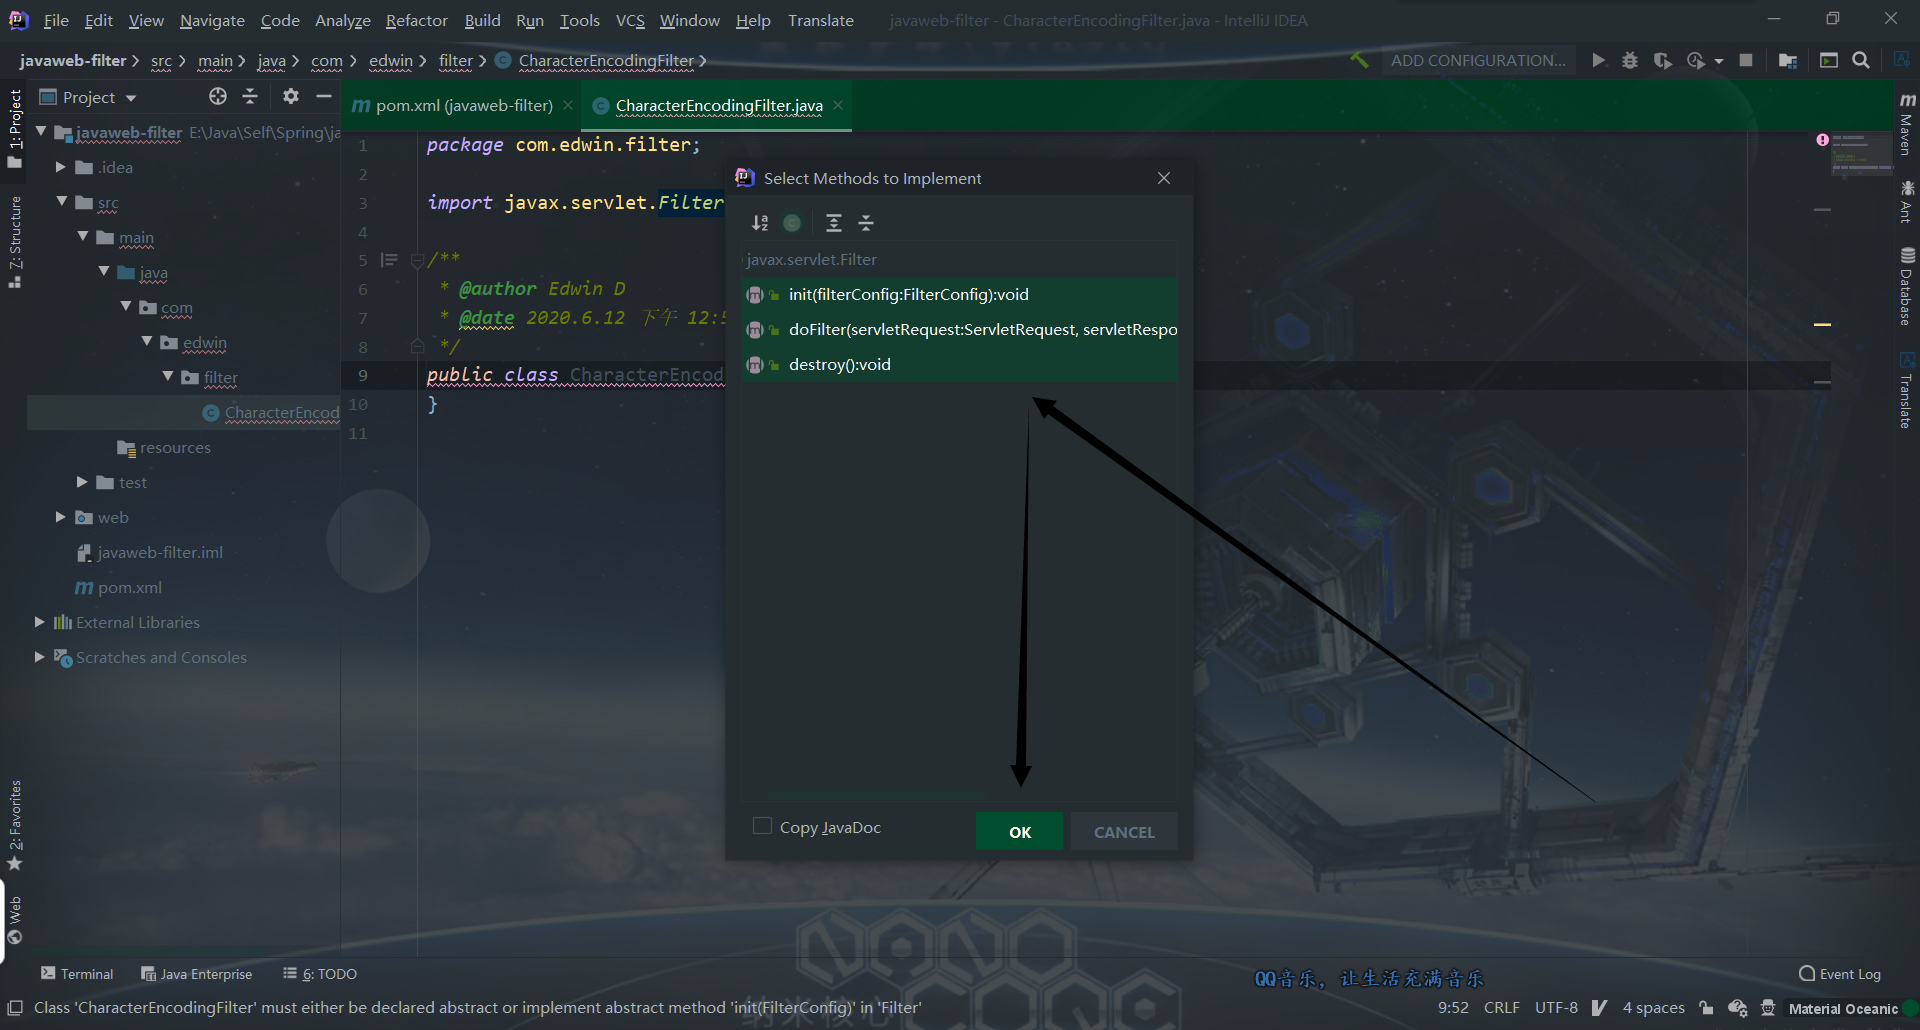
Task: Start debugging with the bug icon
Action: click(x=1630, y=60)
